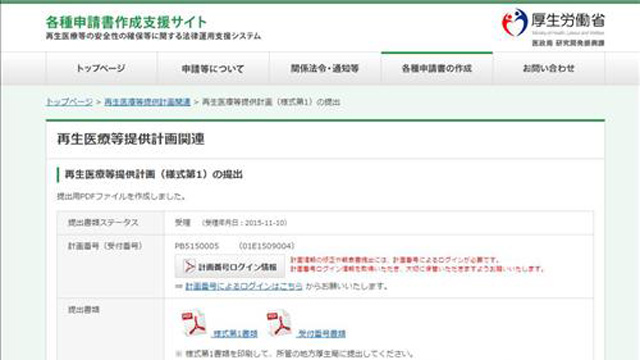Select the plan number PB5150005 text
This screenshot has width=640, height=360.
[x=197, y=246]
